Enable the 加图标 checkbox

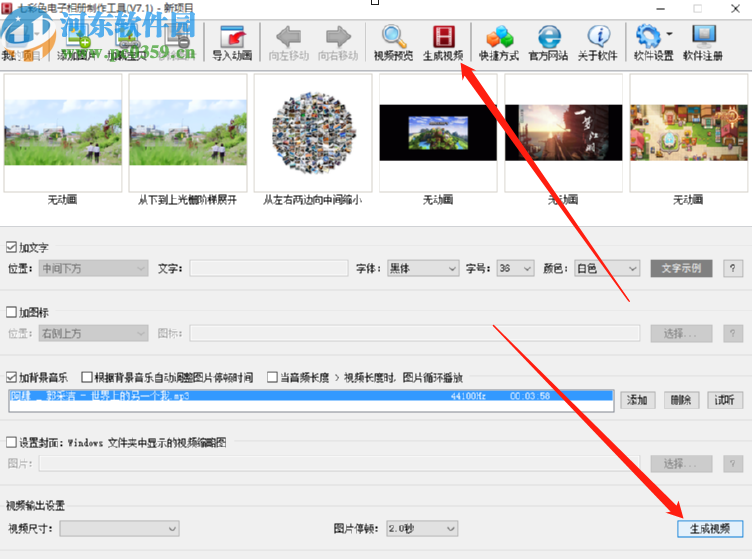pos(11,312)
